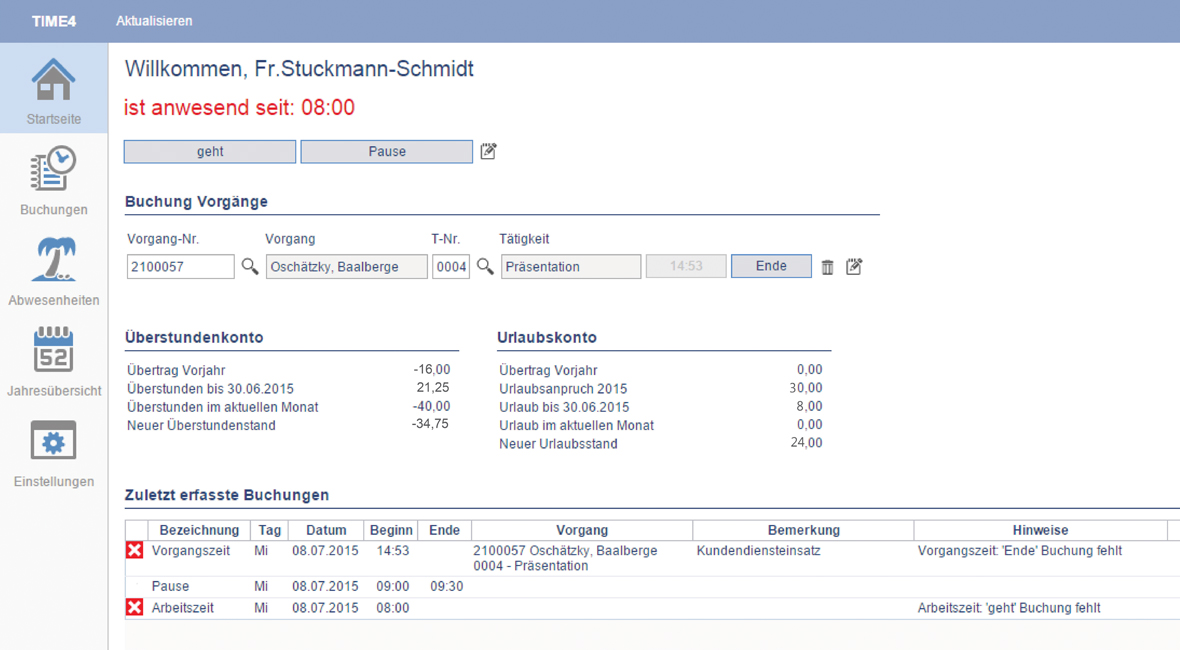1180x650 pixels.
Task: Click the Datum column header
Action: coord(326,530)
